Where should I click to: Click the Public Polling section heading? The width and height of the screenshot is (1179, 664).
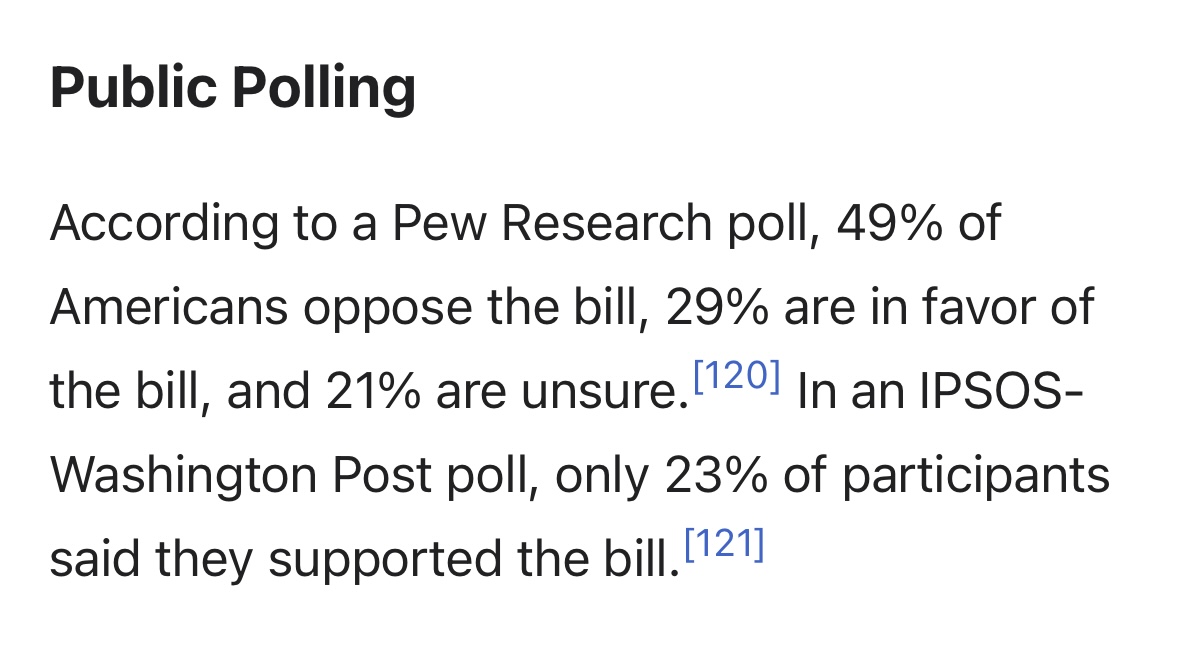233,89
